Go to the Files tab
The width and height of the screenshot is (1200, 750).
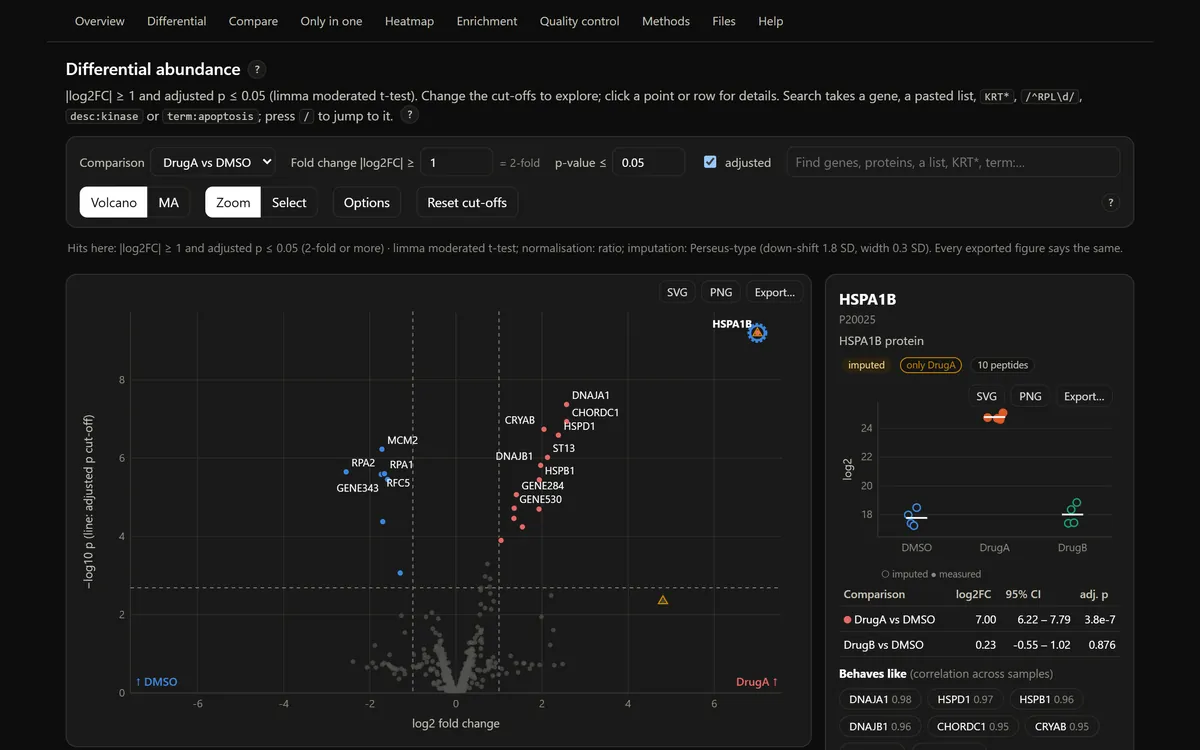pyautogui.click(x=724, y=21)
